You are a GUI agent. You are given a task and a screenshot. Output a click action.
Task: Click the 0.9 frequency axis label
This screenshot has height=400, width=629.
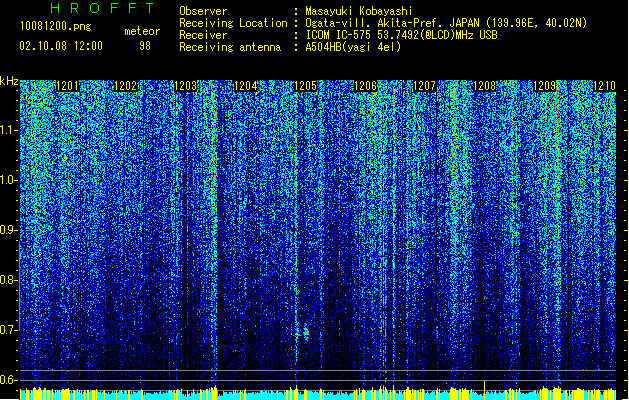(8, 230)
